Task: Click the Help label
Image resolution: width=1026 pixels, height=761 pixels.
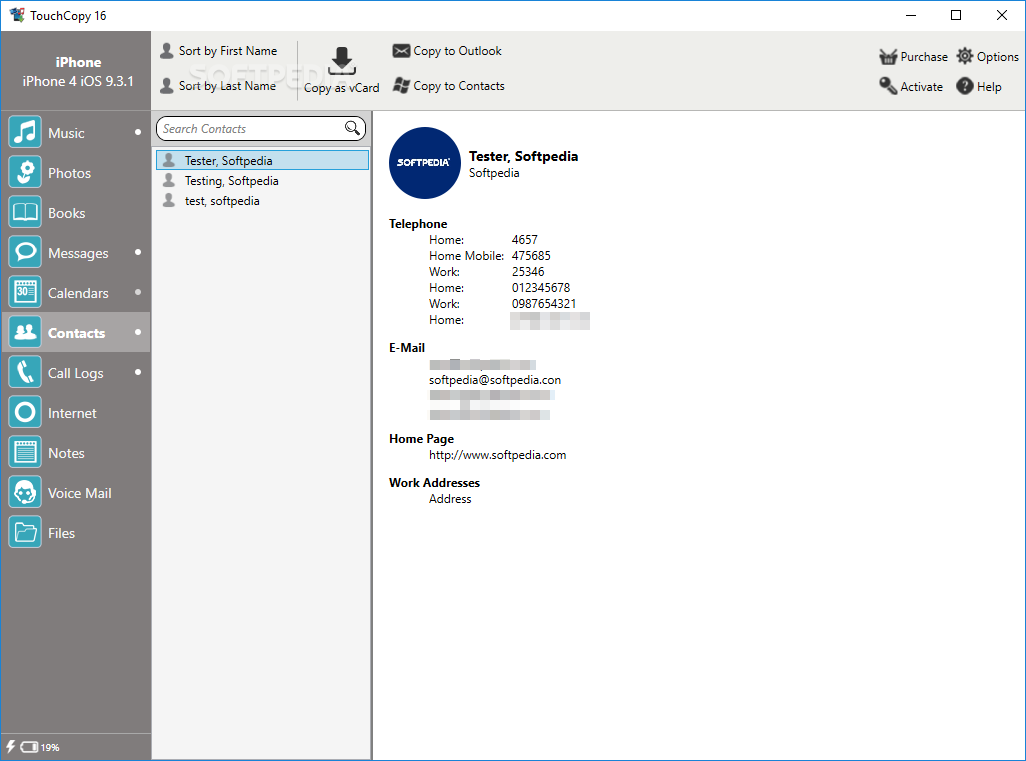Action: [989, 86]
